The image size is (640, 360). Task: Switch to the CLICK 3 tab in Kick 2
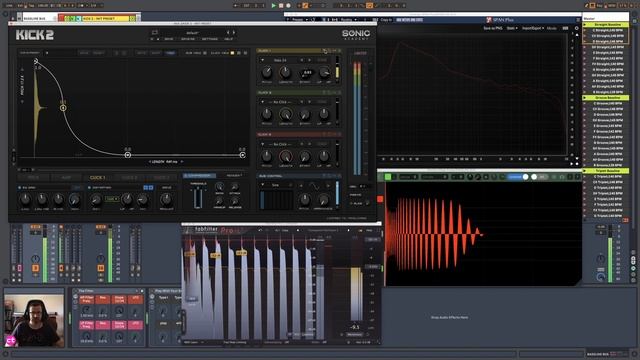click(x=161, y=178)
